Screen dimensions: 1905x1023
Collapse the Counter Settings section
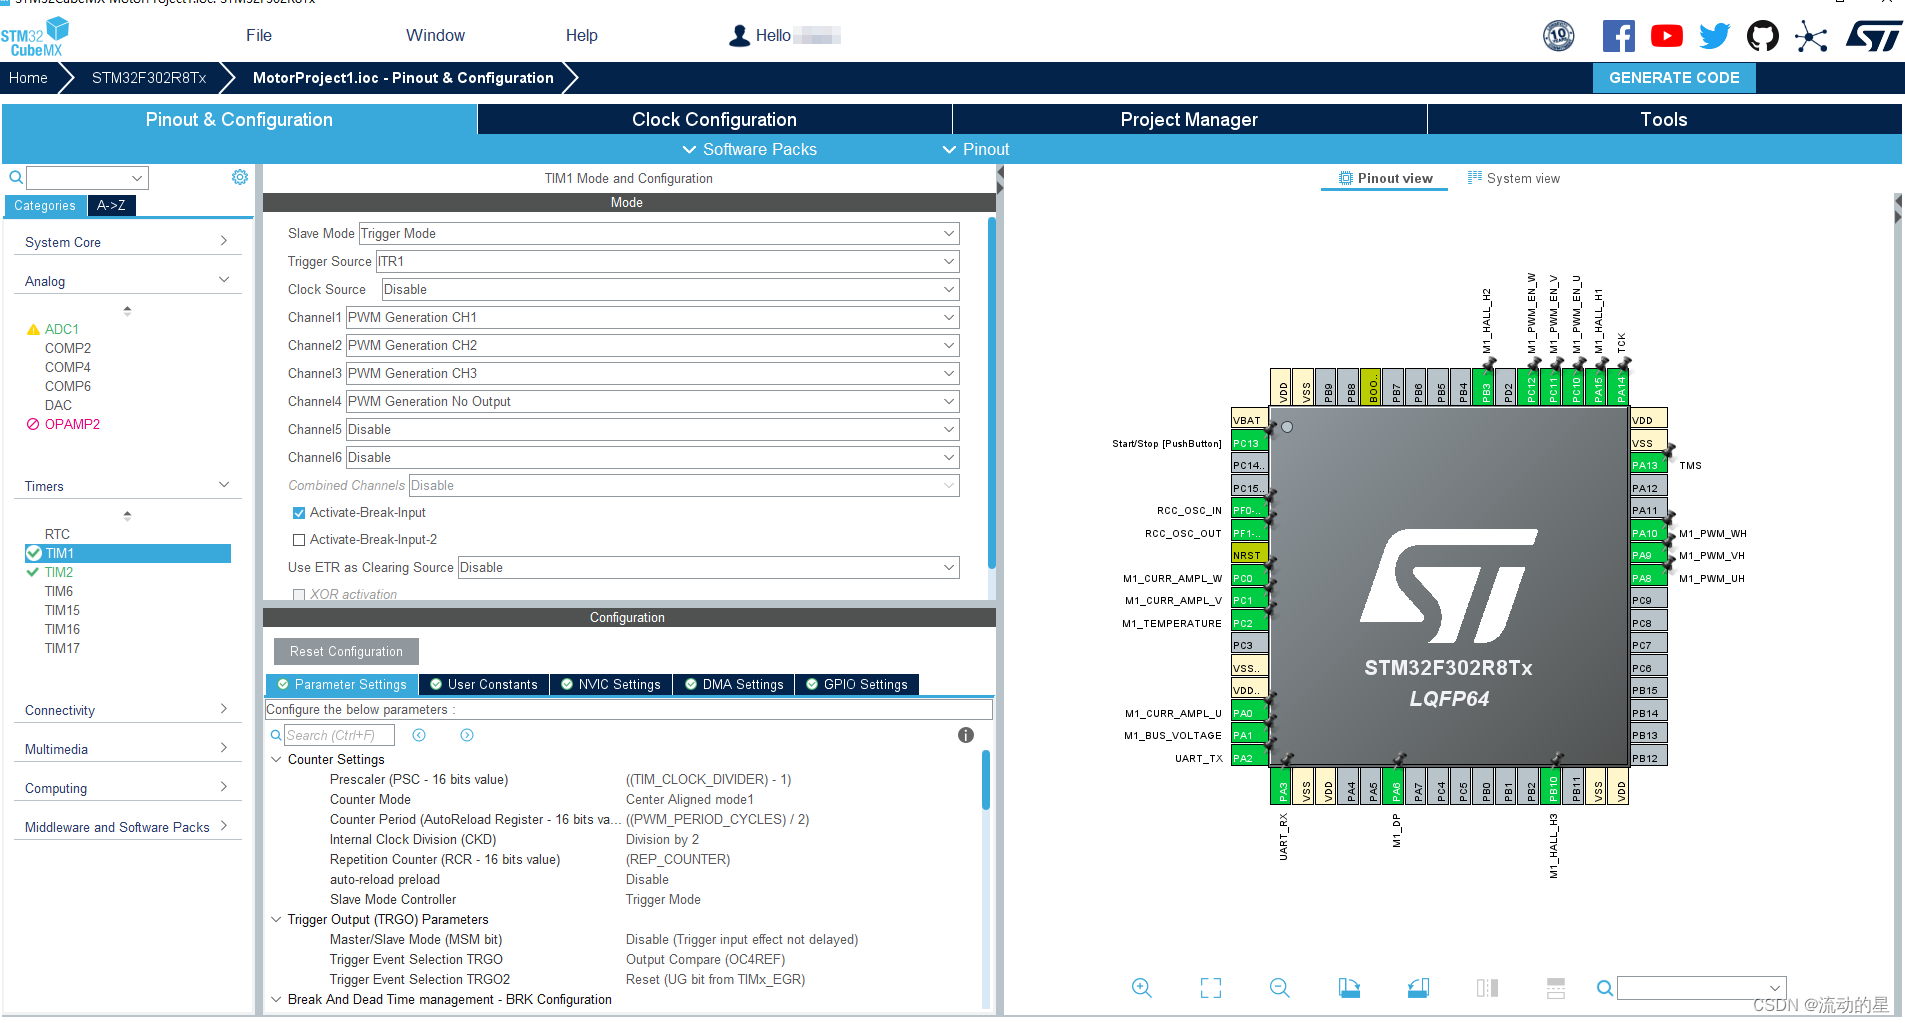click(x=277, y=759)
